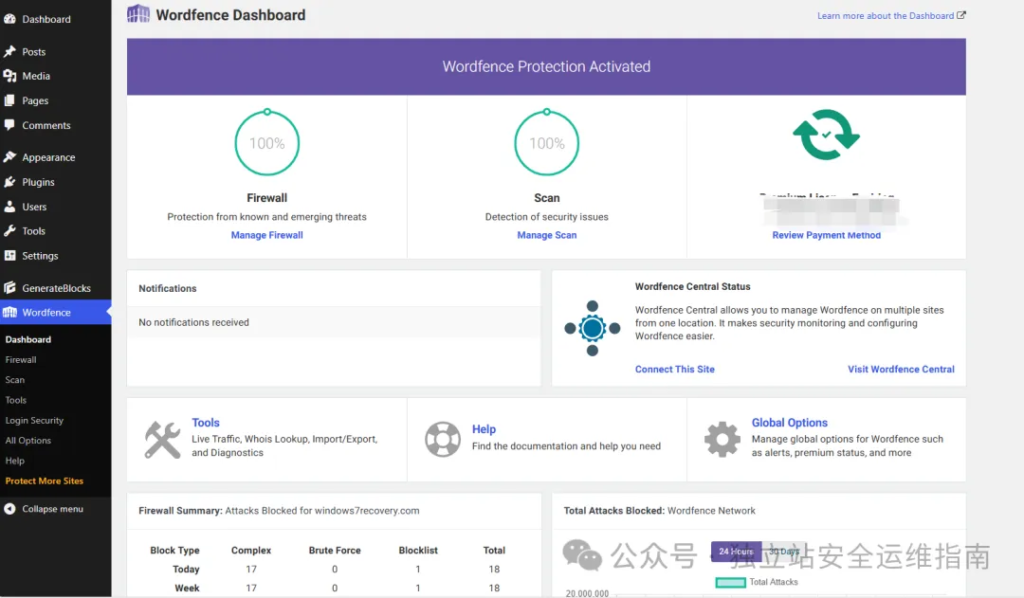Open the Help heading link
The height and width of the screenshot is (598, 1024).
coord(484,430)
